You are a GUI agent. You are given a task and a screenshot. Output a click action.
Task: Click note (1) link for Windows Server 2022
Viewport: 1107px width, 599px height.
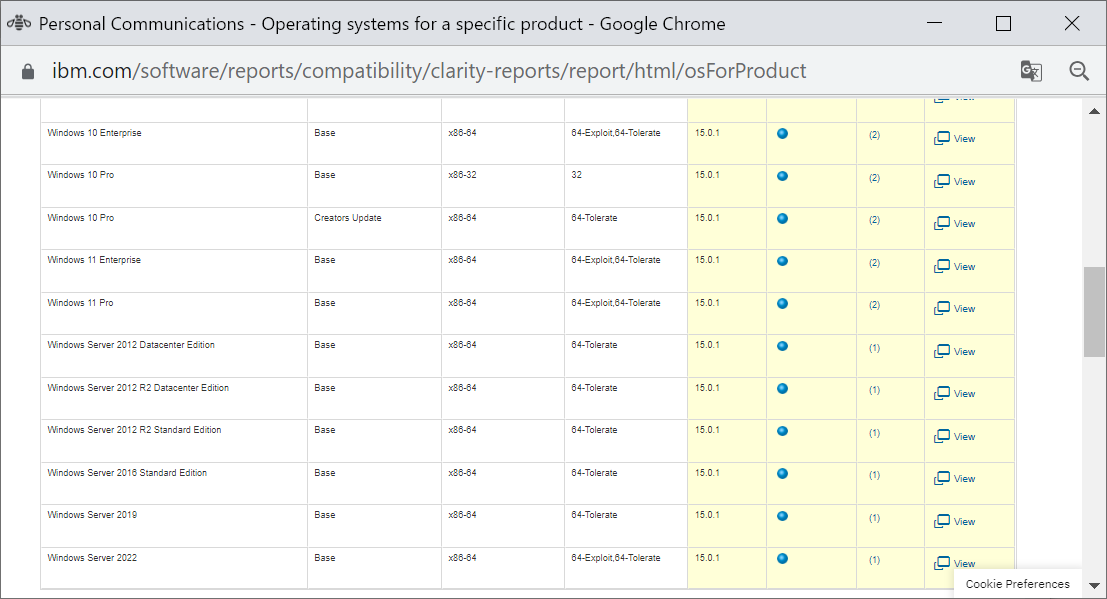tap(874, 560)
